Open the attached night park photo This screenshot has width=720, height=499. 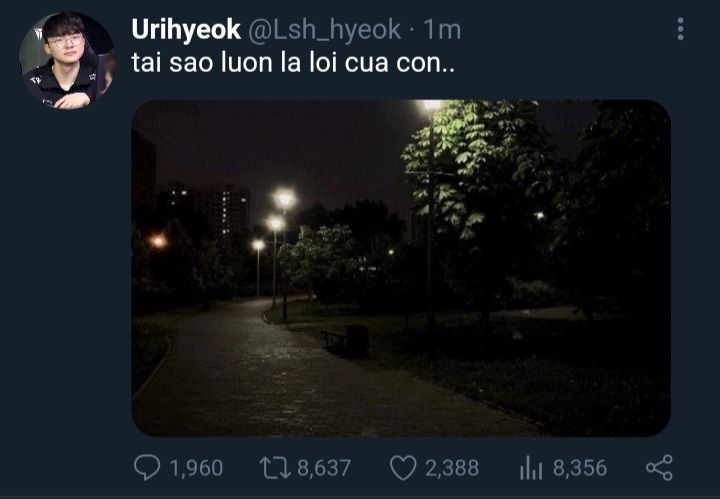coord(401,268)
